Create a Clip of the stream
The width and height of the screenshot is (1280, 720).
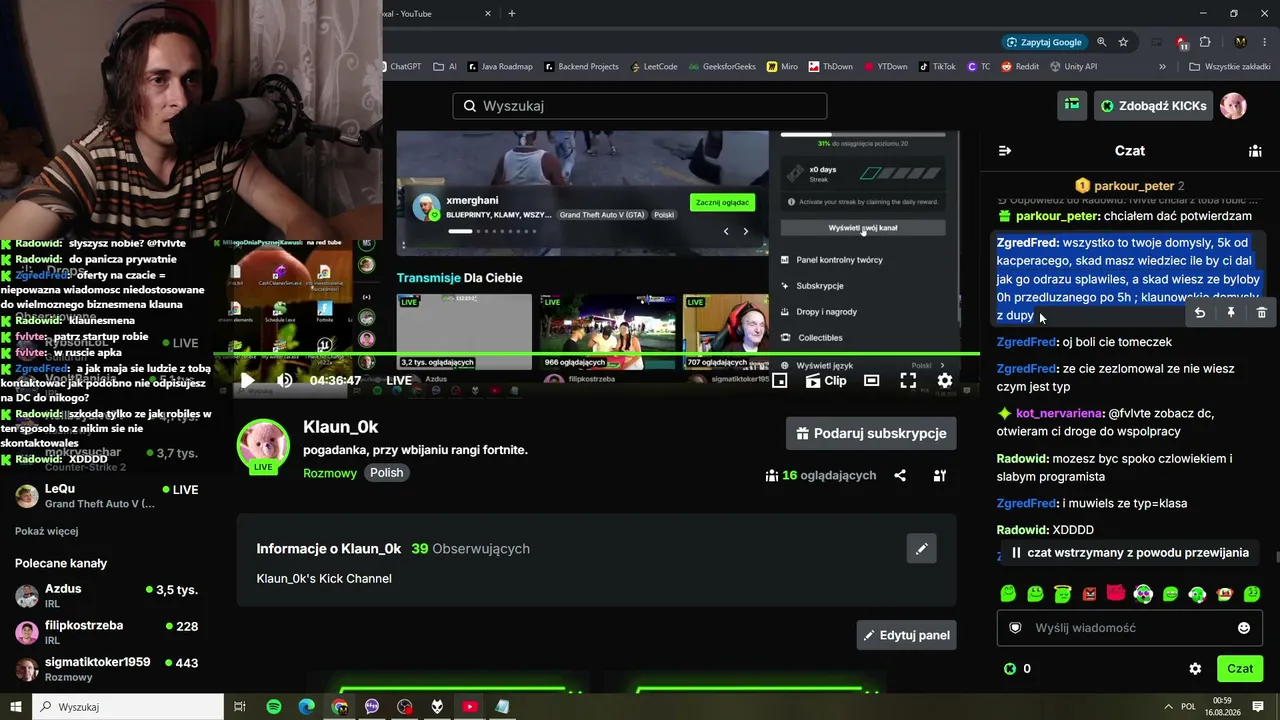click(x=826, y=380)
